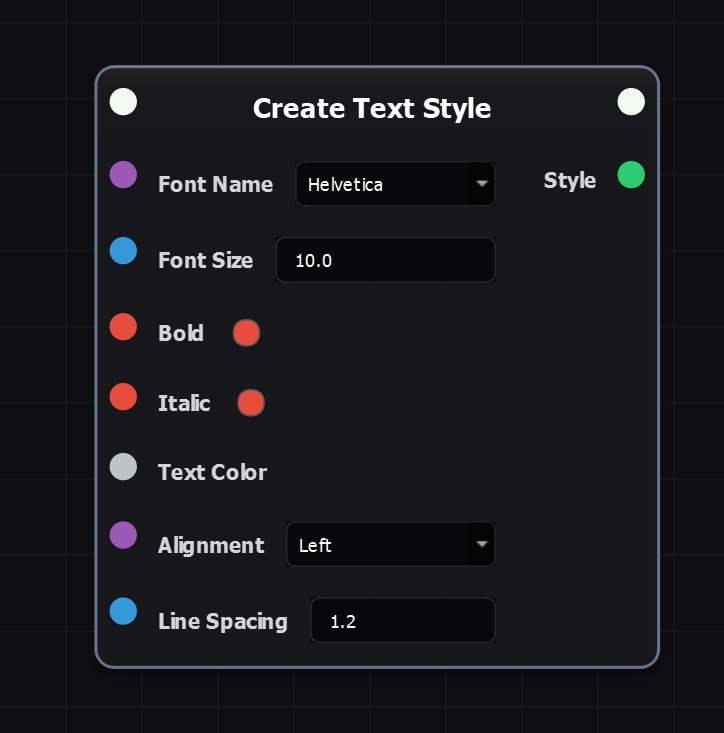
Task: Select the red Italic input pin
Action: [123, 396]
